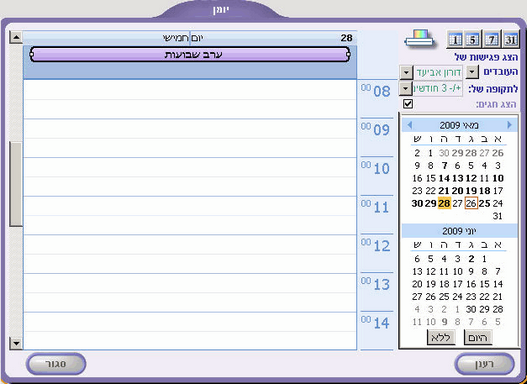This screenshot has height=384, width=527.
Task: Select the 12:00 time label
Action: click(376, 246)
